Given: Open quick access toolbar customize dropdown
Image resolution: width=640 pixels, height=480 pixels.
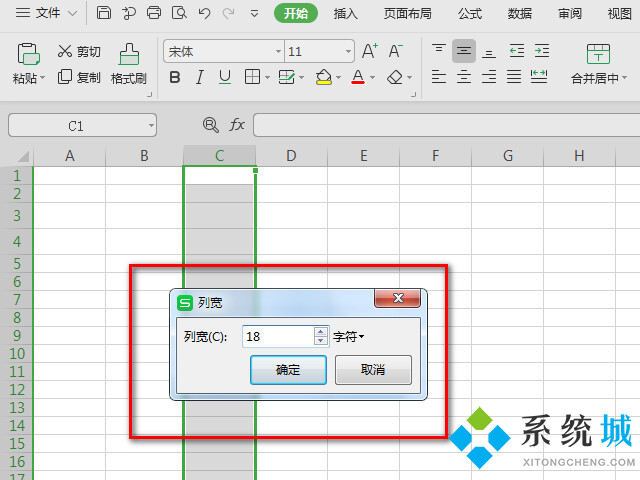Looking at the screenshot, I should pos(254,14).
